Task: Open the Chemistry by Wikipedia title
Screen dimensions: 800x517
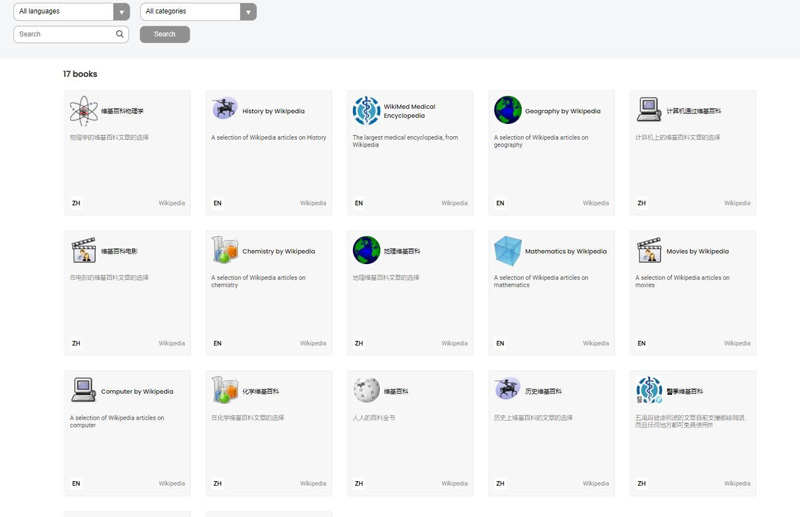Action: (x=279, y=252)
